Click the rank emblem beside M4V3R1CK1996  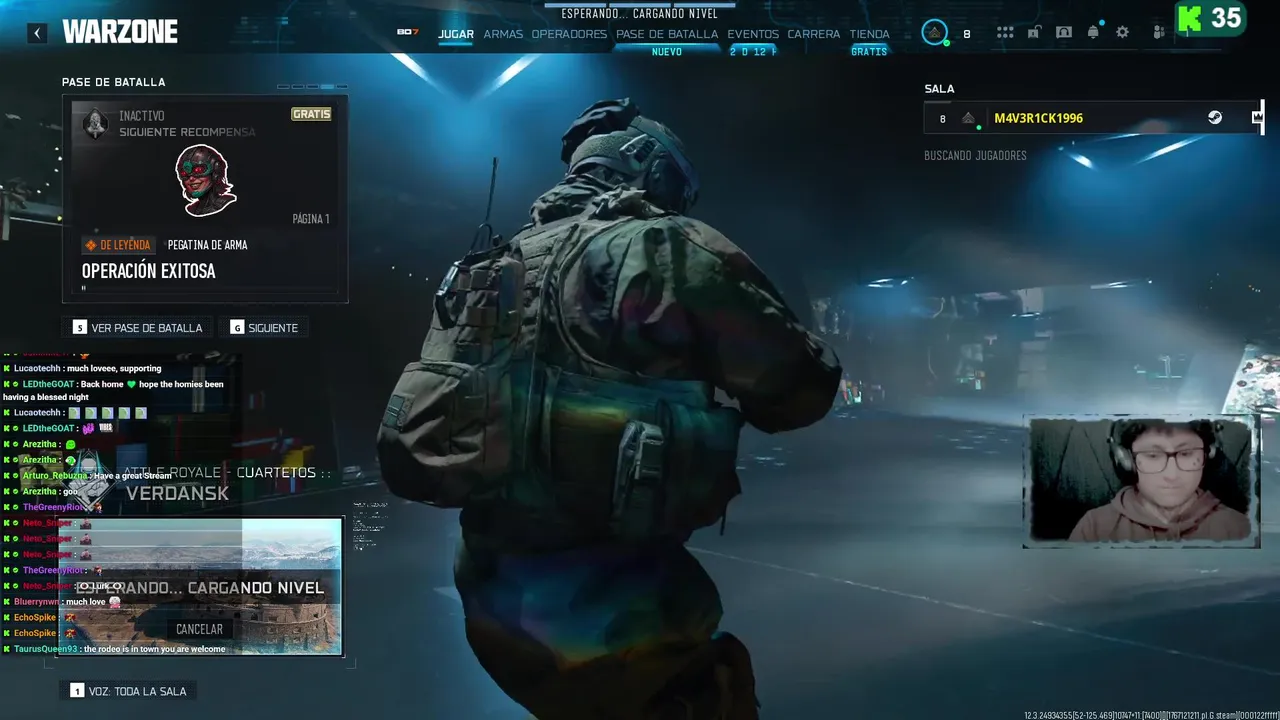[968, 118]
